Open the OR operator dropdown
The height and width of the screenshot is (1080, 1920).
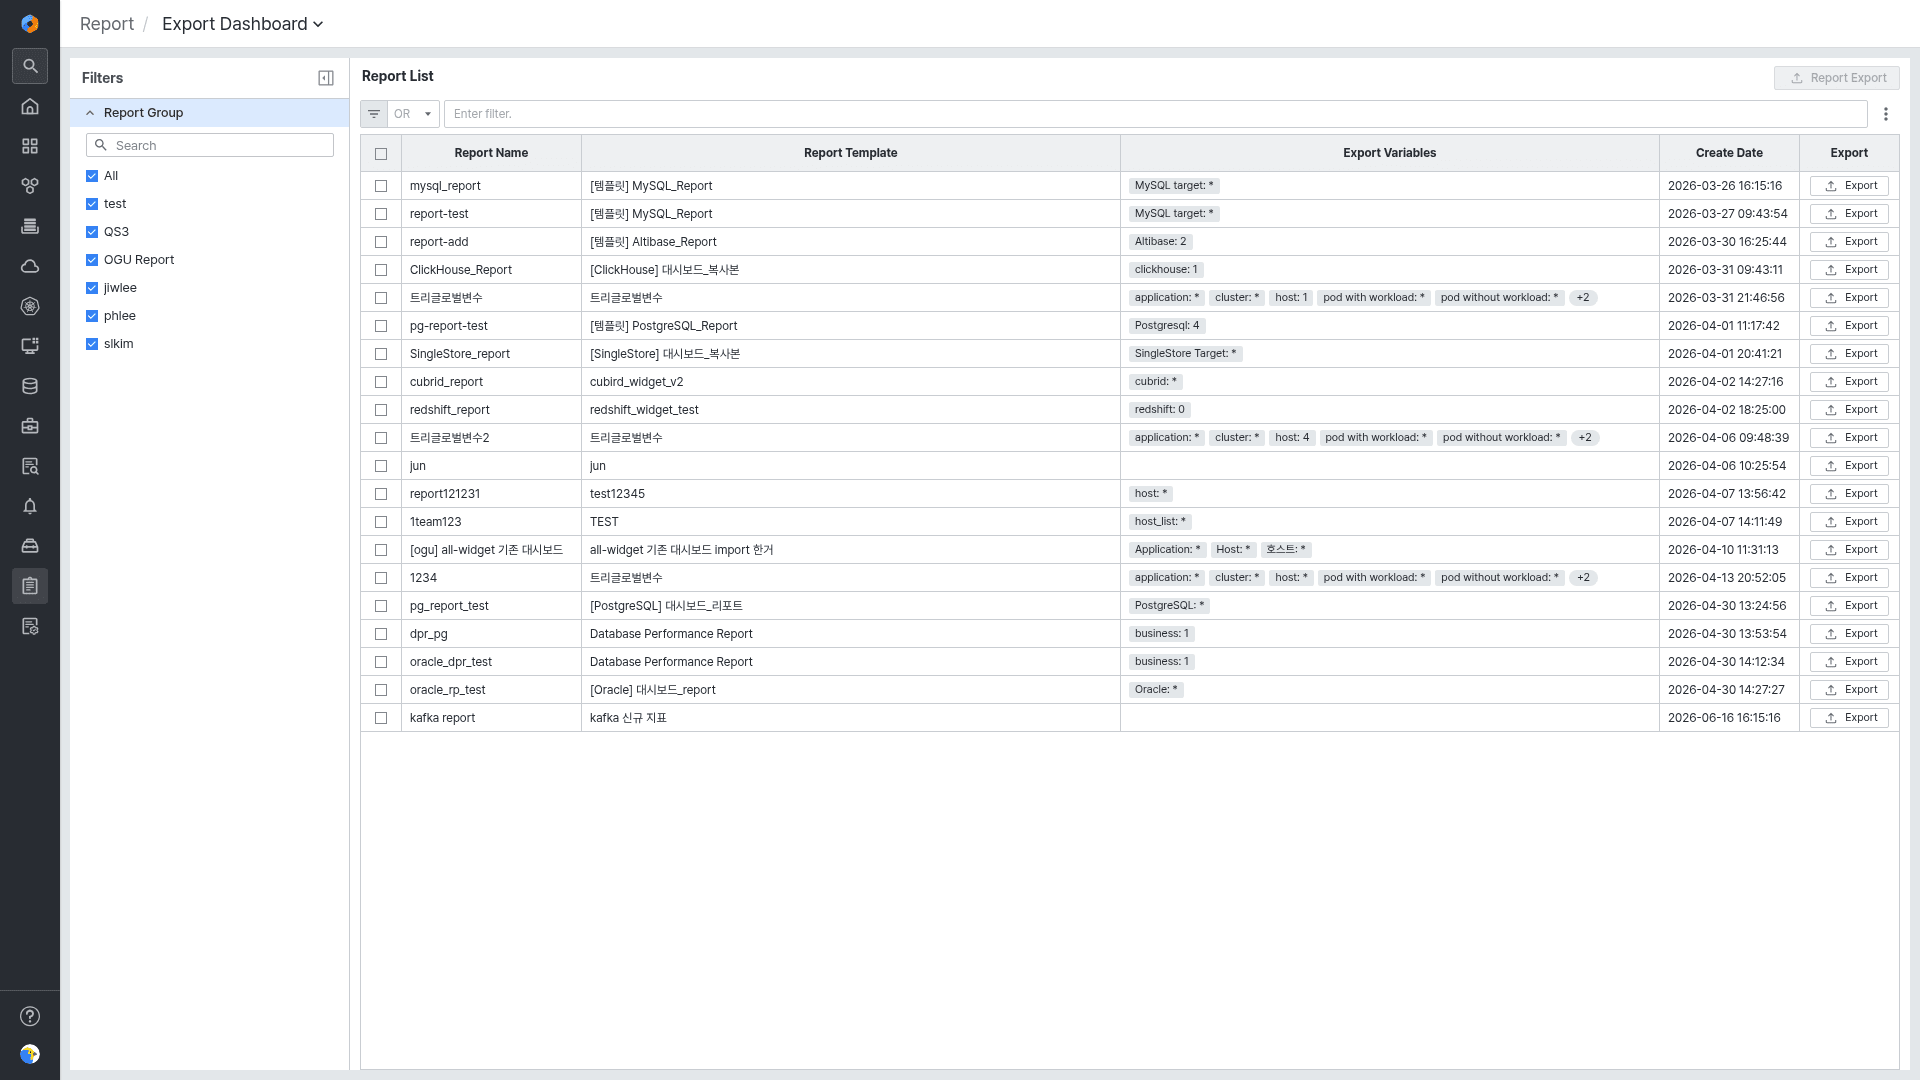(413, 114)
